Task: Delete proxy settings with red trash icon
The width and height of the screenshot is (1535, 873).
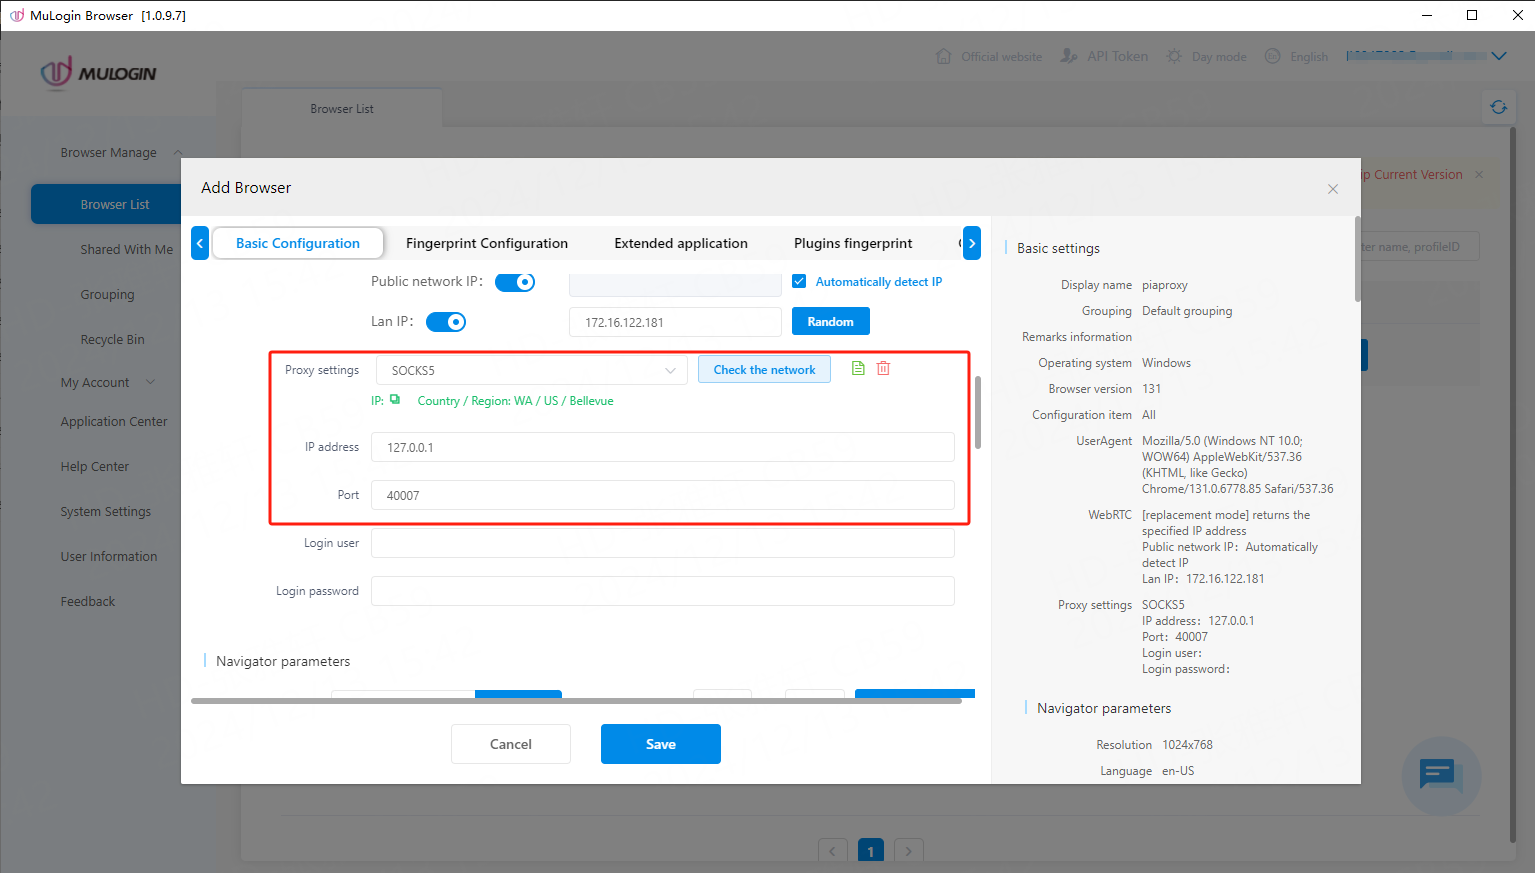Action: pos(884,369)
